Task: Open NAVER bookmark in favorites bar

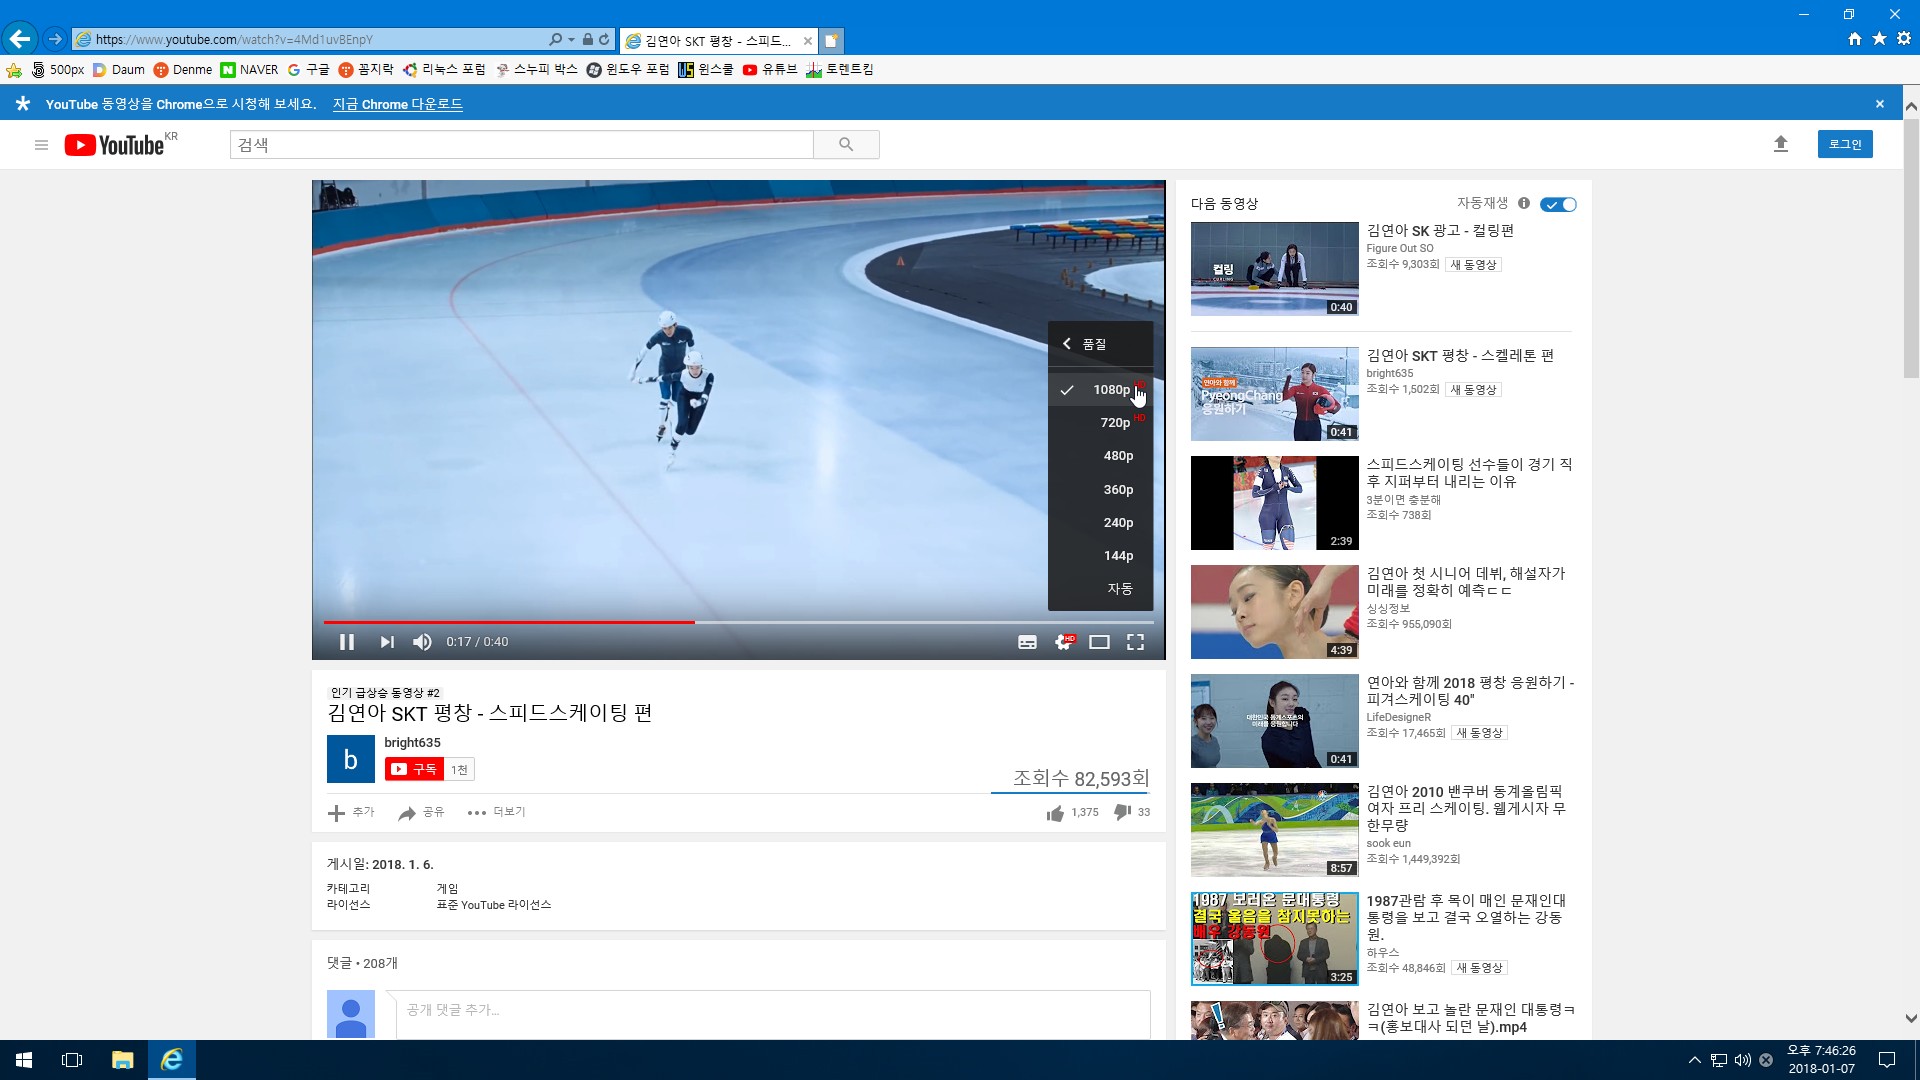Action: tap(249, 69)
